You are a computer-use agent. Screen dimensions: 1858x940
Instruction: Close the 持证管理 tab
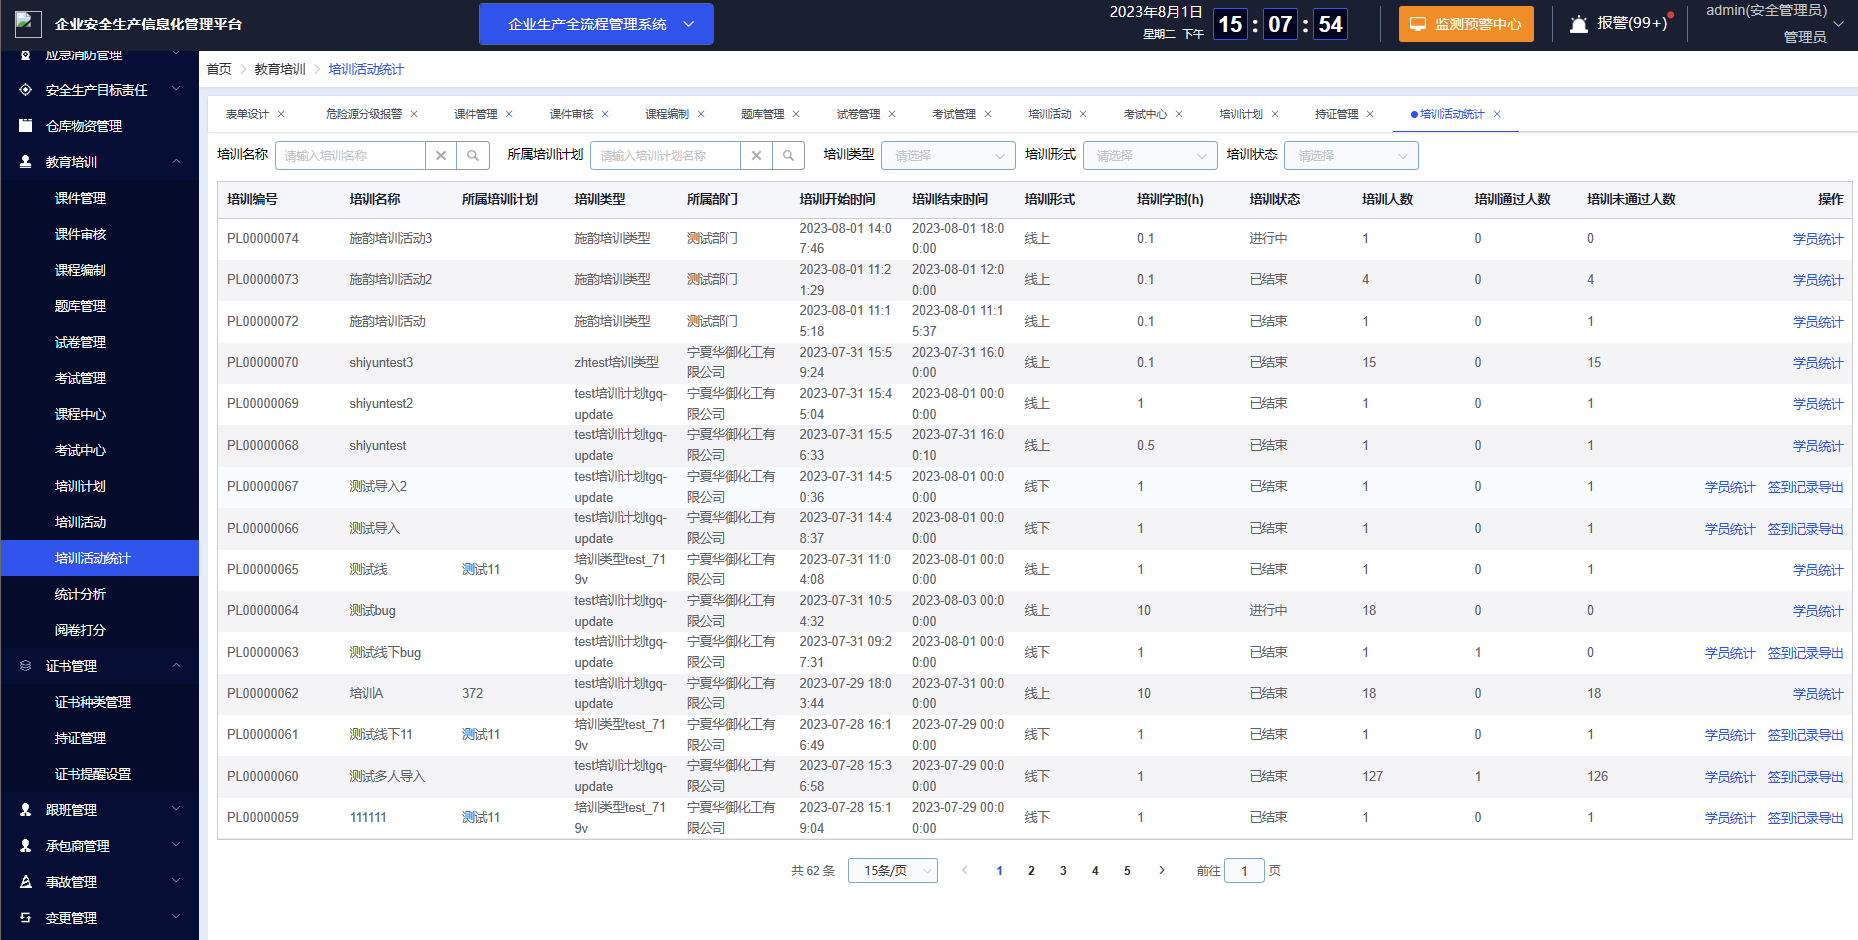coord(1370,114)
